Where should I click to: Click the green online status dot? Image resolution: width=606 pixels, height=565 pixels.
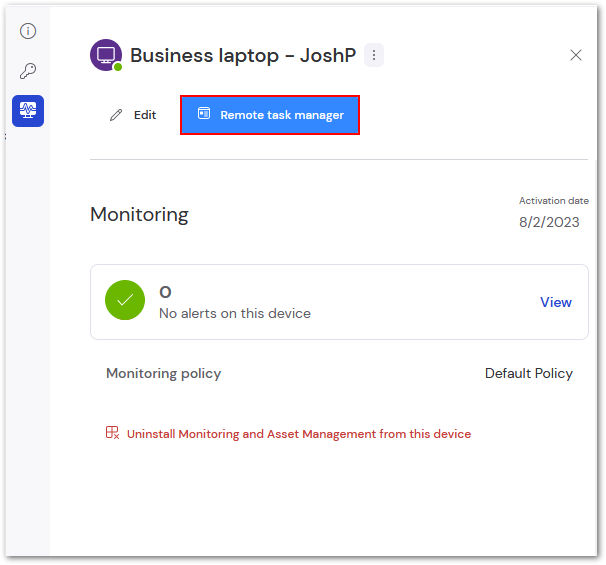pos(118,67)
